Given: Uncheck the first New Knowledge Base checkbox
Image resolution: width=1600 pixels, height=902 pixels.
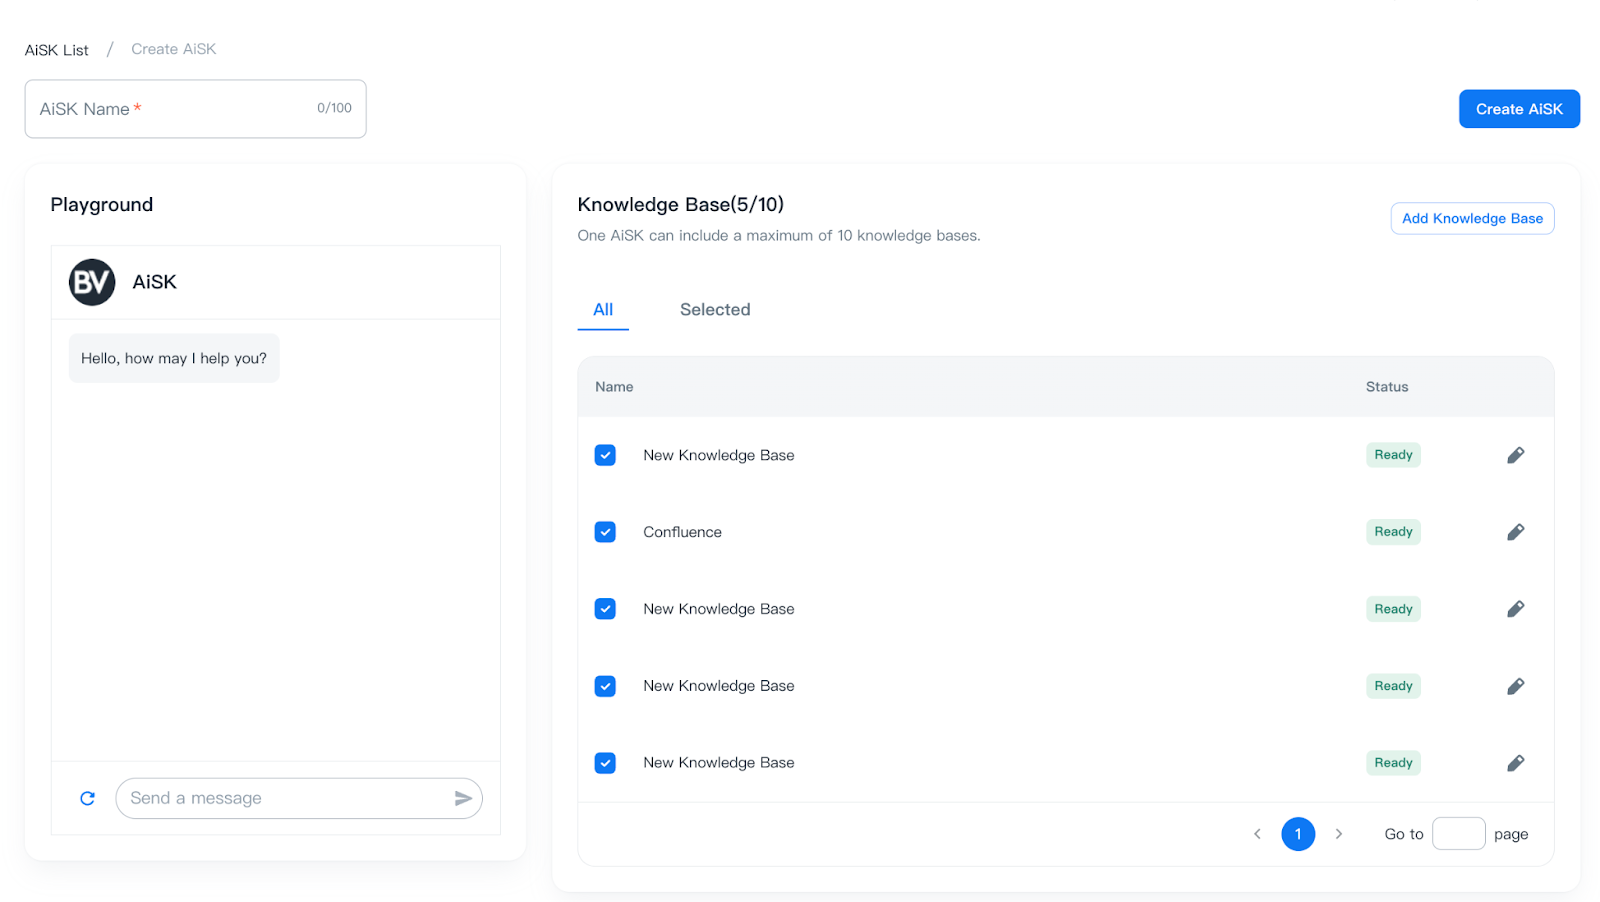Looking at the screenshot, I should [605, 455].
